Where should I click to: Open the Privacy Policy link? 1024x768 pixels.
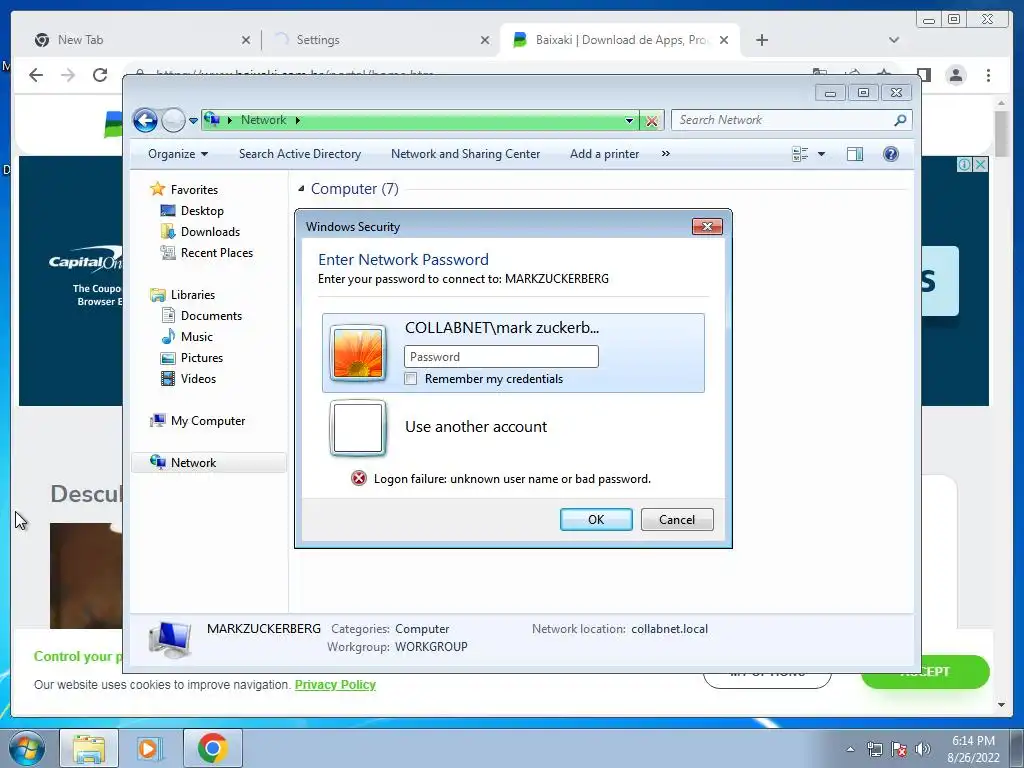coord(335,684)
